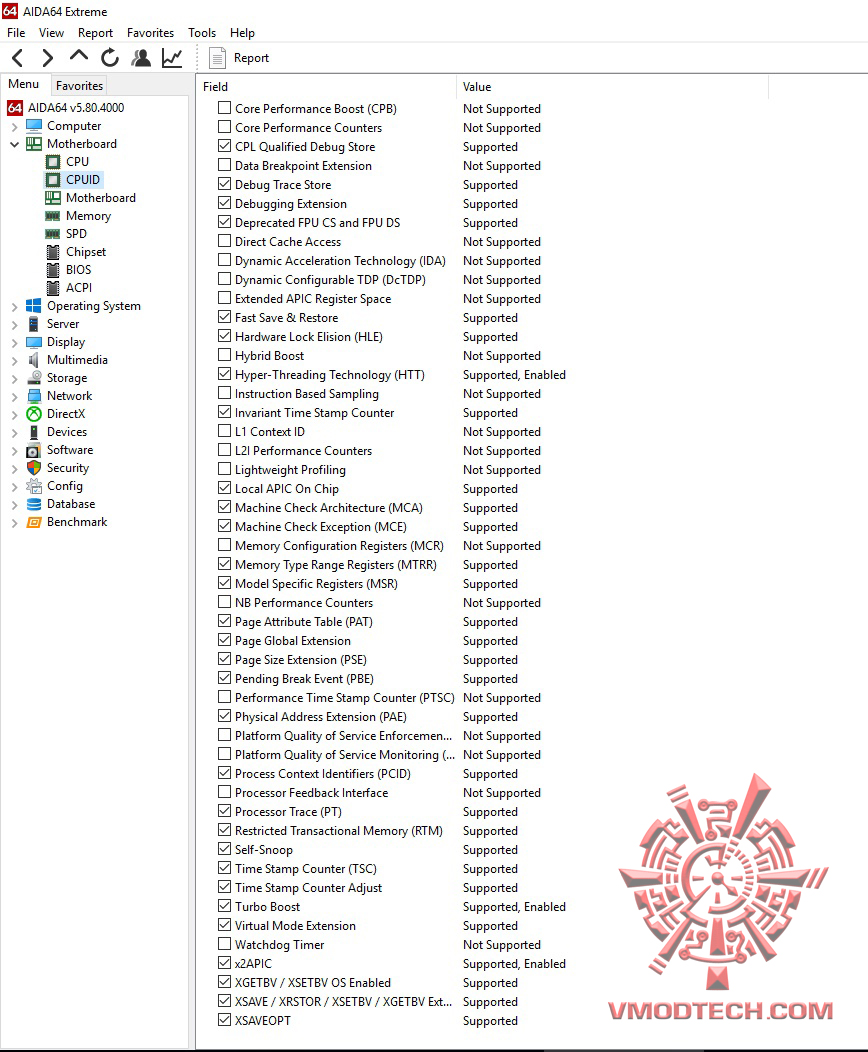Select the BIOS chip icon
The image size is (868, 1052).
53,270
